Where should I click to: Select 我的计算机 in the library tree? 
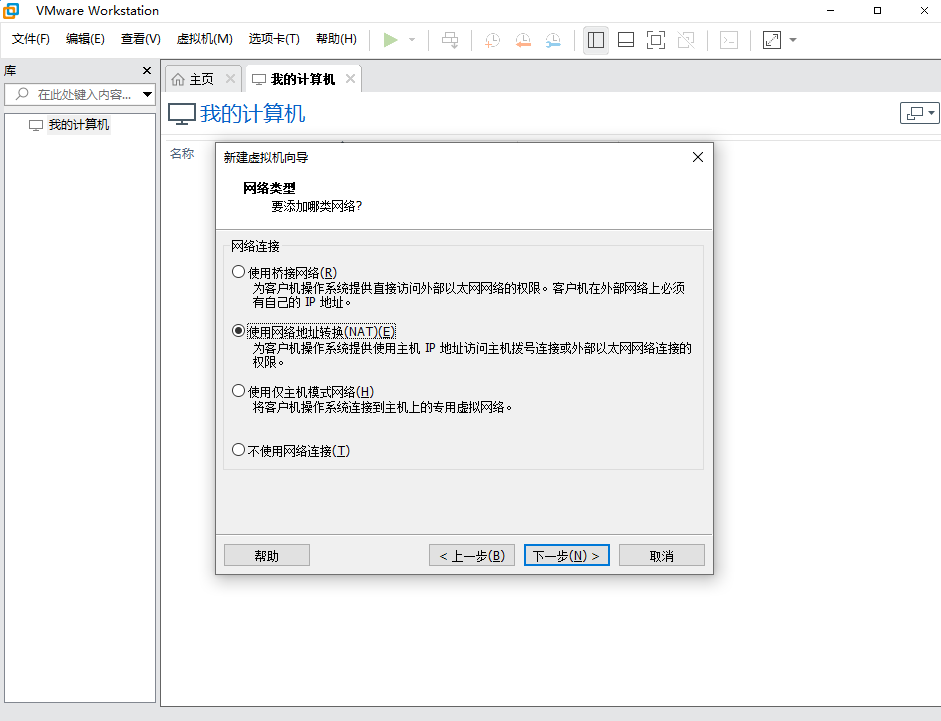[x=79, y=125]
